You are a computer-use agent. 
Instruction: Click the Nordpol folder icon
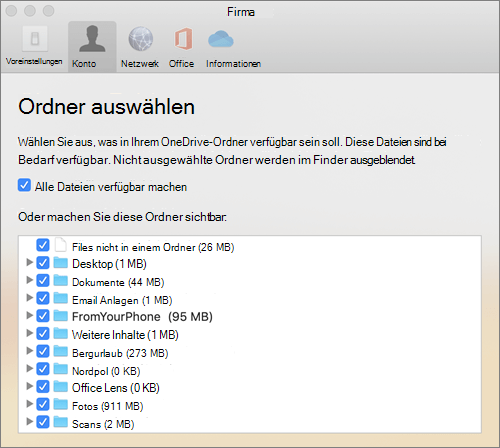pyautogui.click(x=61, y=369)
